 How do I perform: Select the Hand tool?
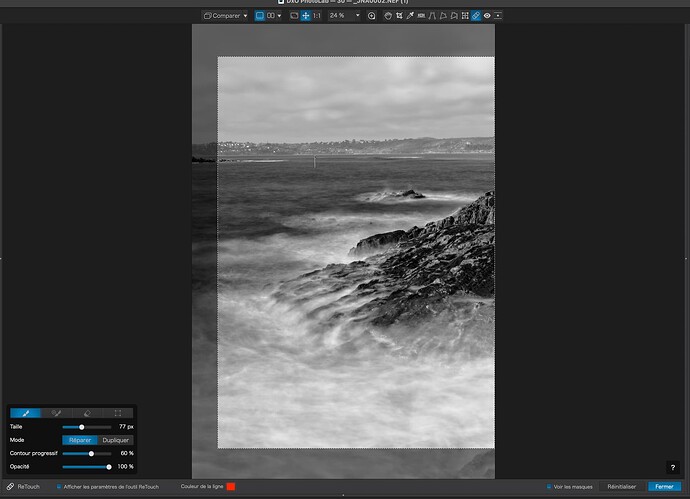click(x=388, y=16)
